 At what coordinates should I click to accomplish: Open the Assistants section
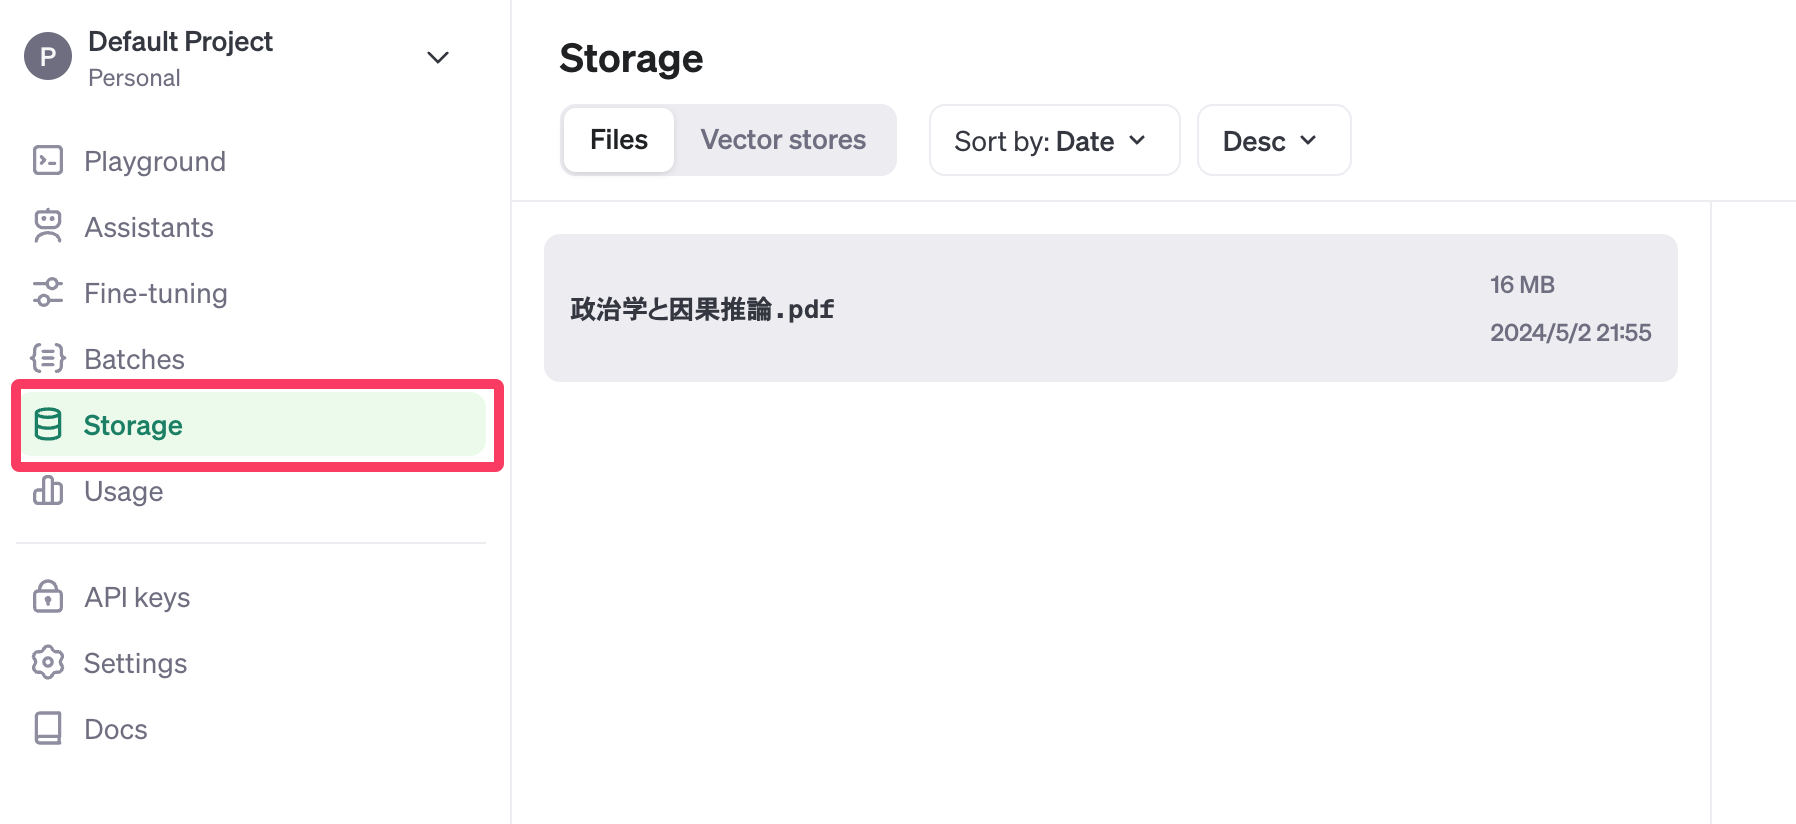tap(149, 227)
